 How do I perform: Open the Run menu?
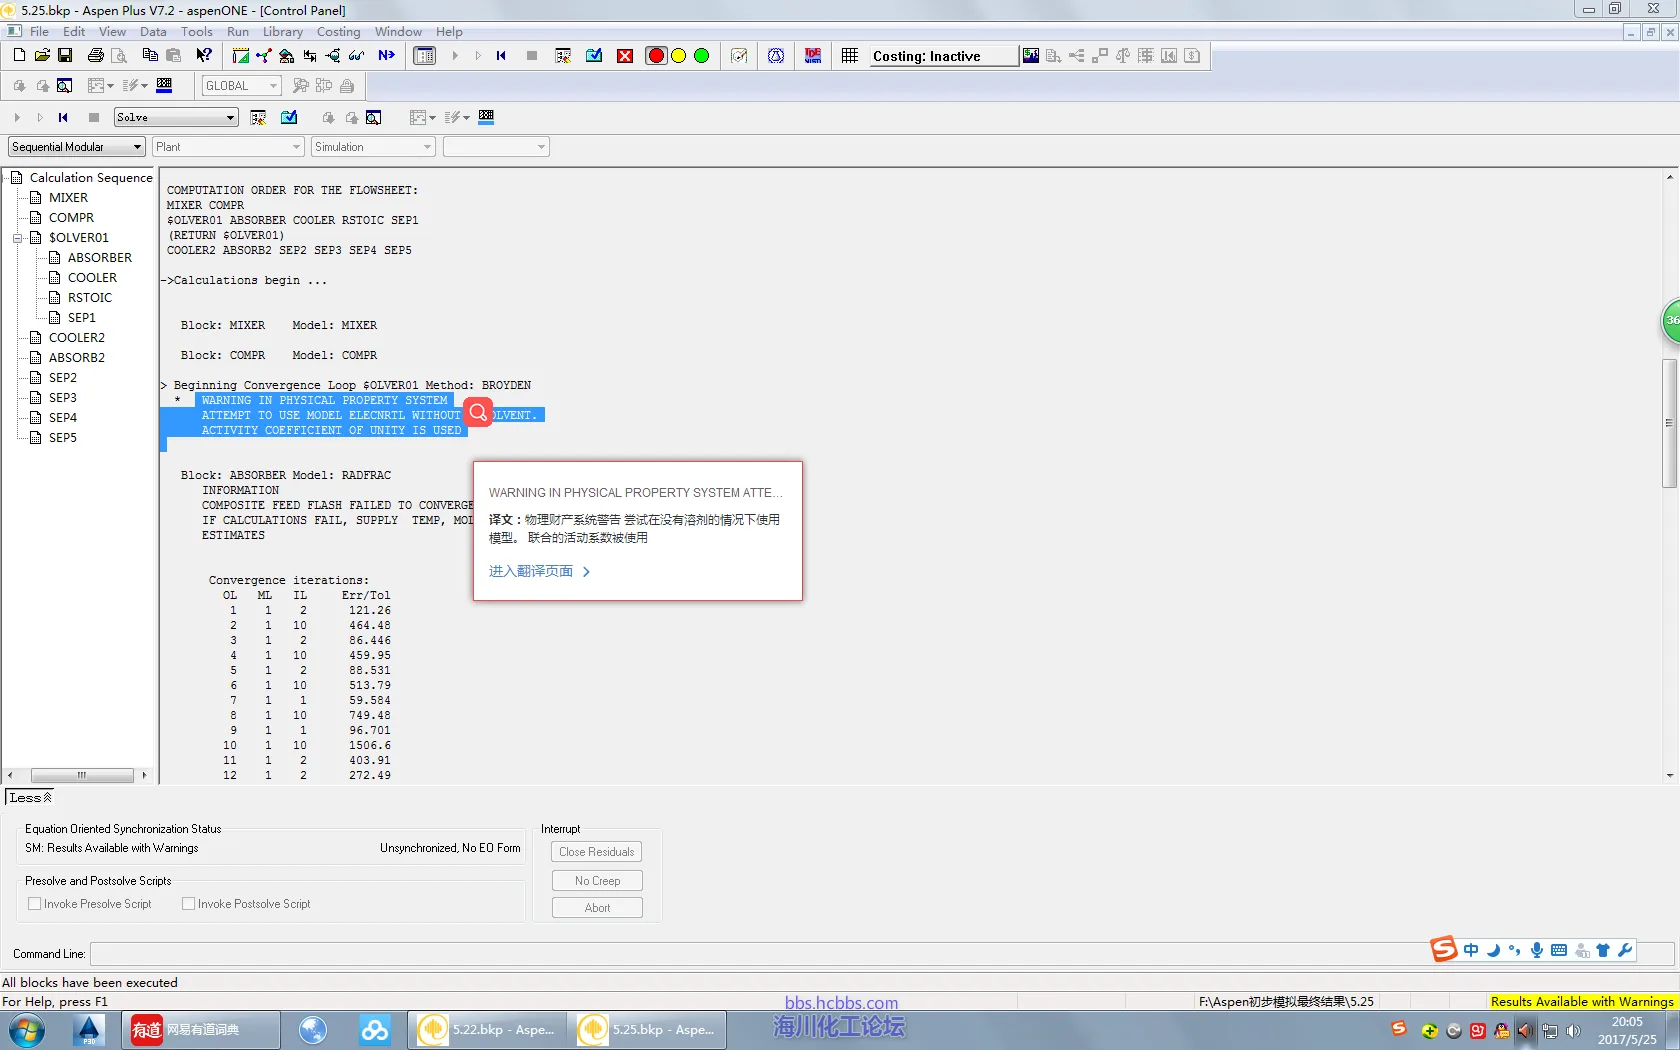(238, 32)
